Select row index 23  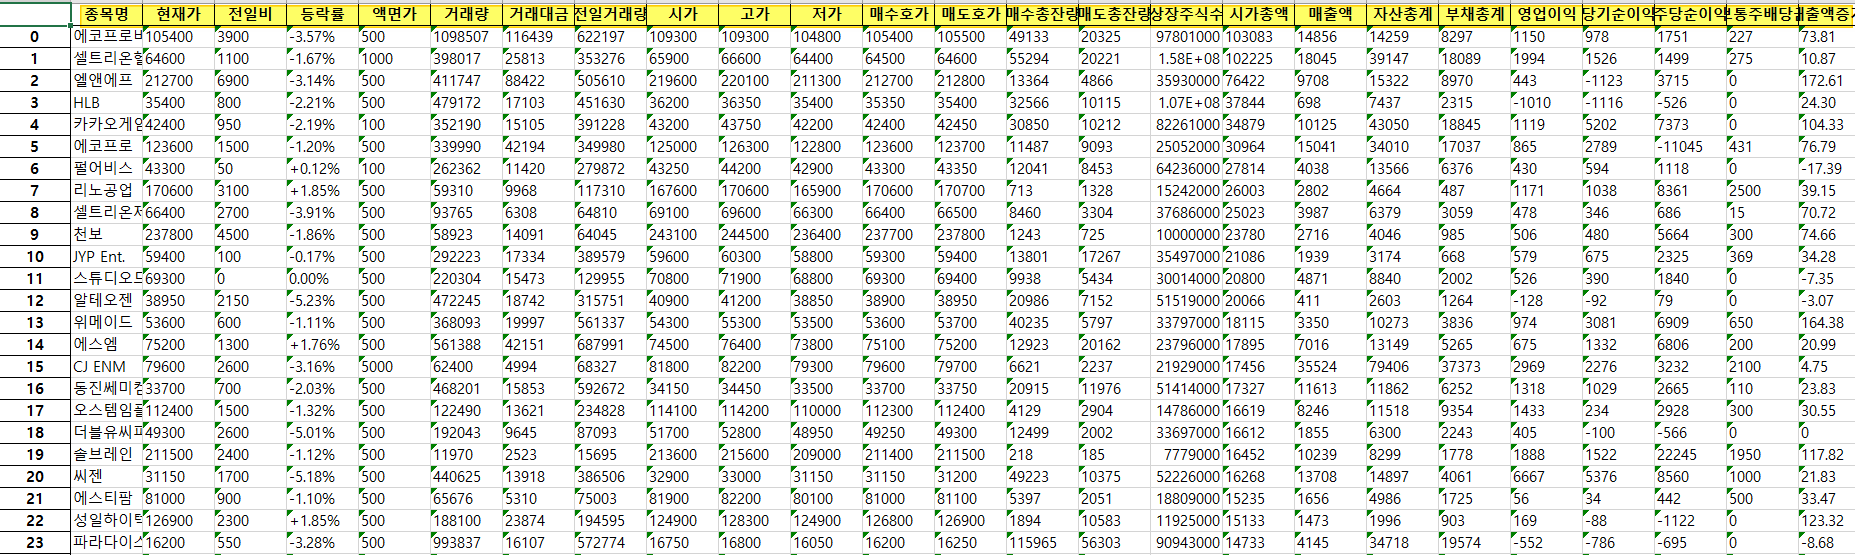click(x=35, y=543)
